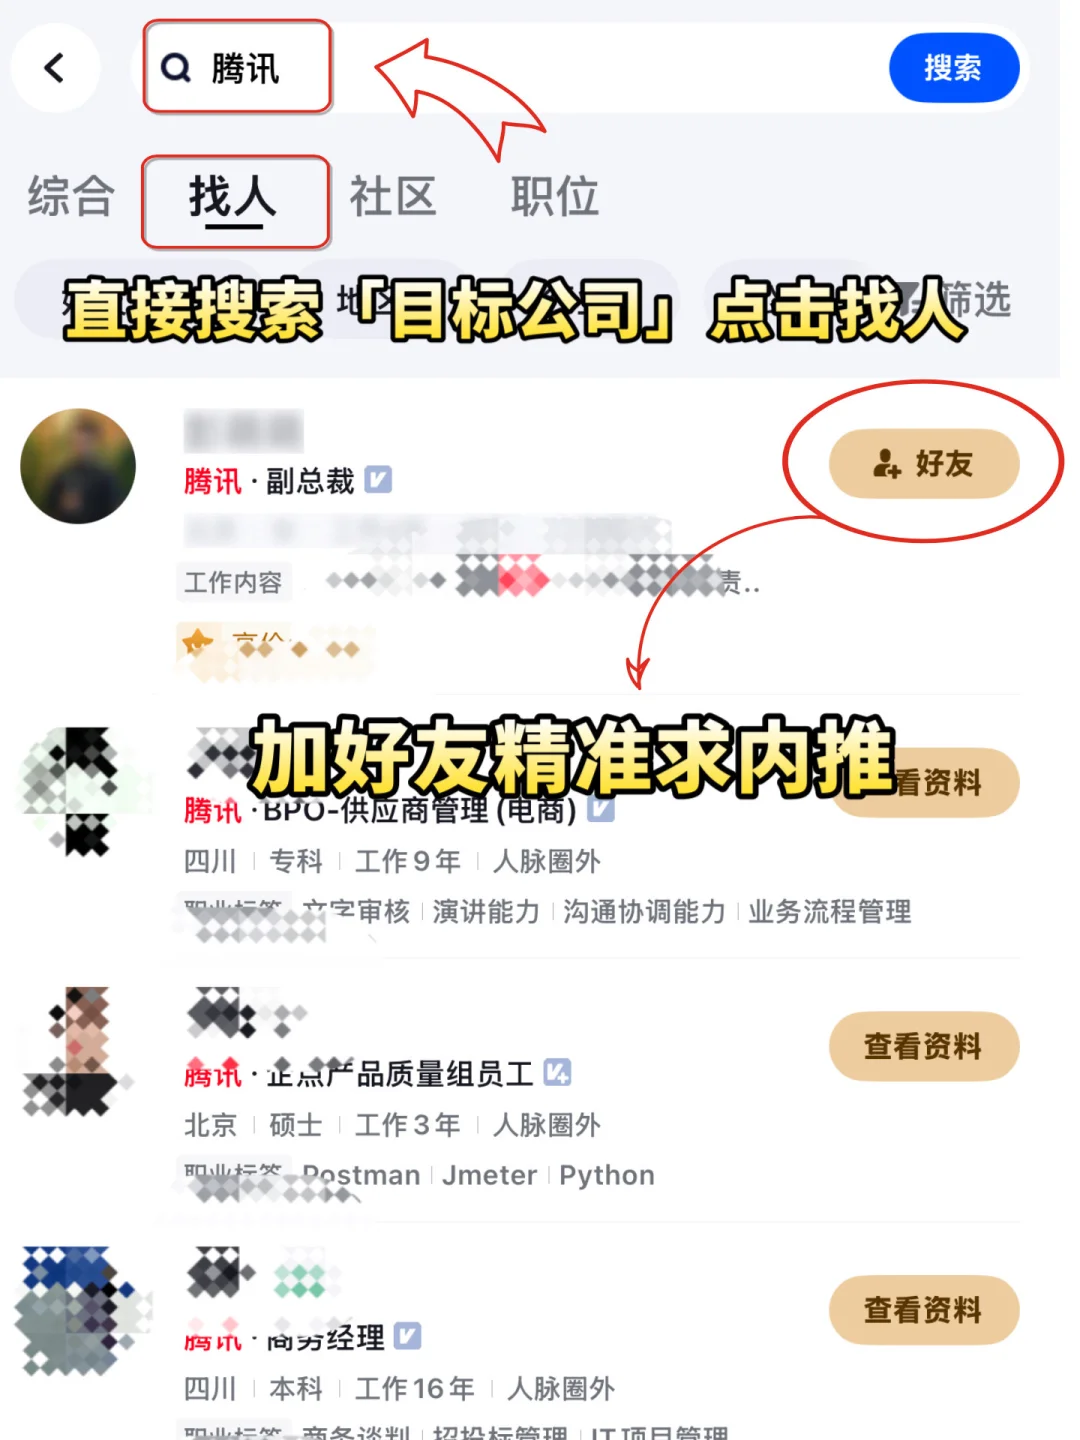Screen dimensions: 1080x1440
Task: View profile of the Beijing 硕士 user
Action: [924, 1046]
